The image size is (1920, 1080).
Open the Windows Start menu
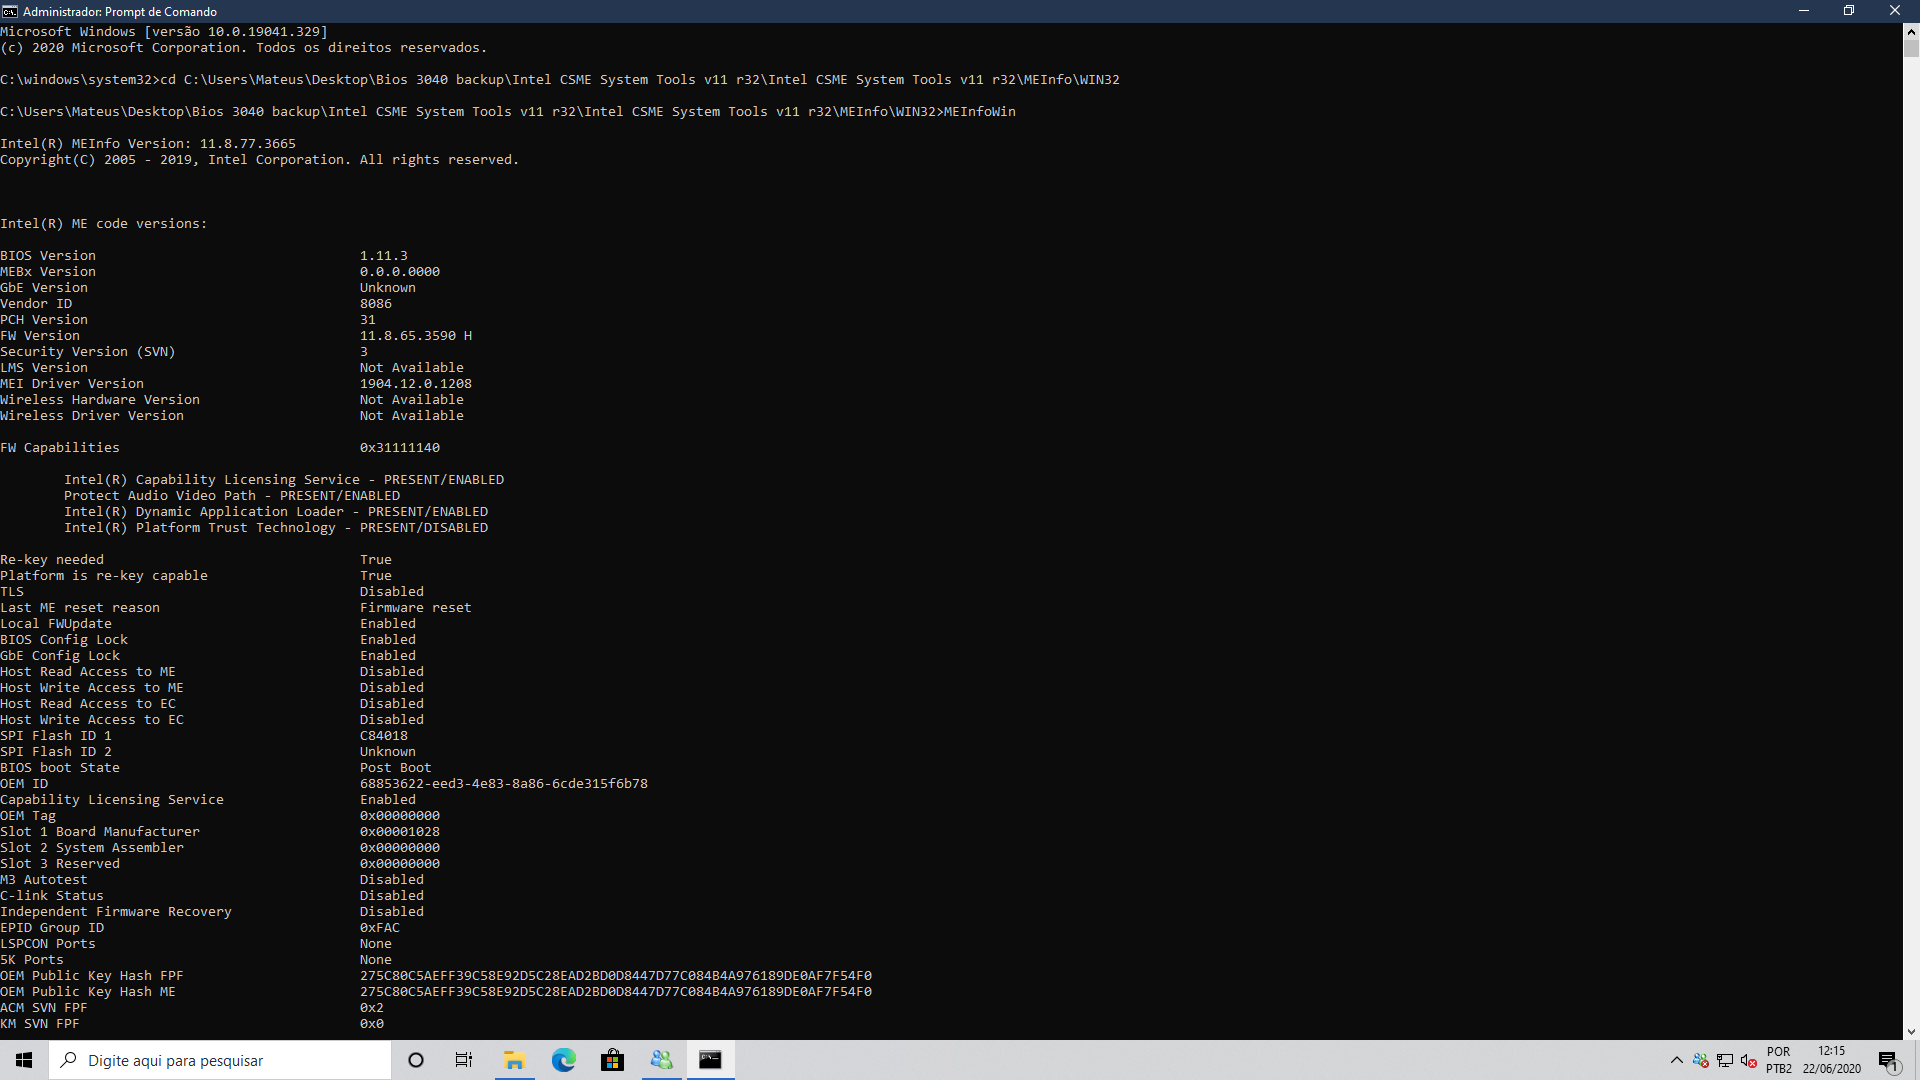tap(24, 1060)
